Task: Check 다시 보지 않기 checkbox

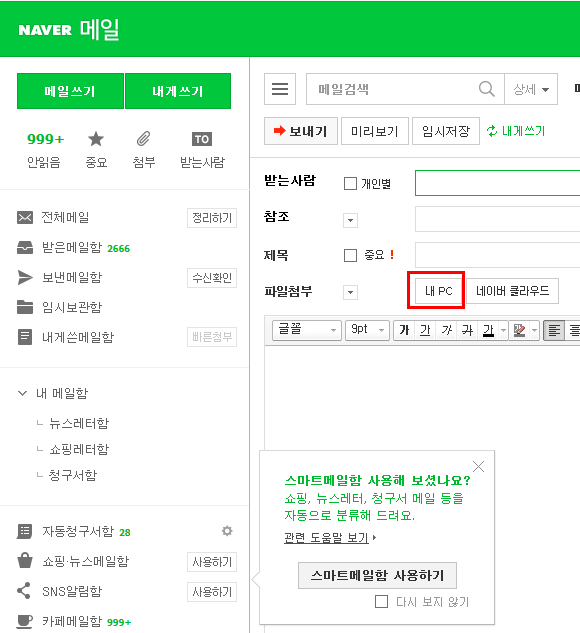Action: (381, 602)
